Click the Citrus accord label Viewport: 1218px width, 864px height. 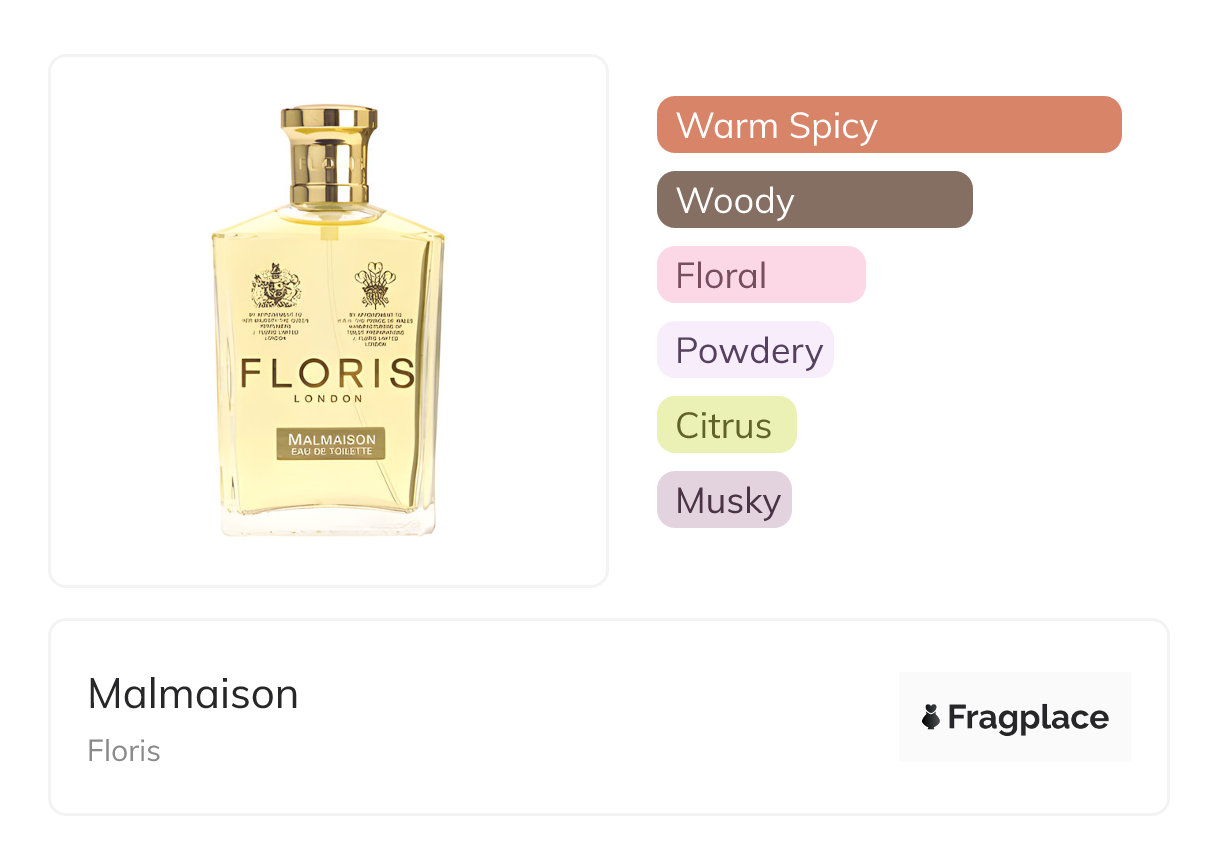[726, 425]
